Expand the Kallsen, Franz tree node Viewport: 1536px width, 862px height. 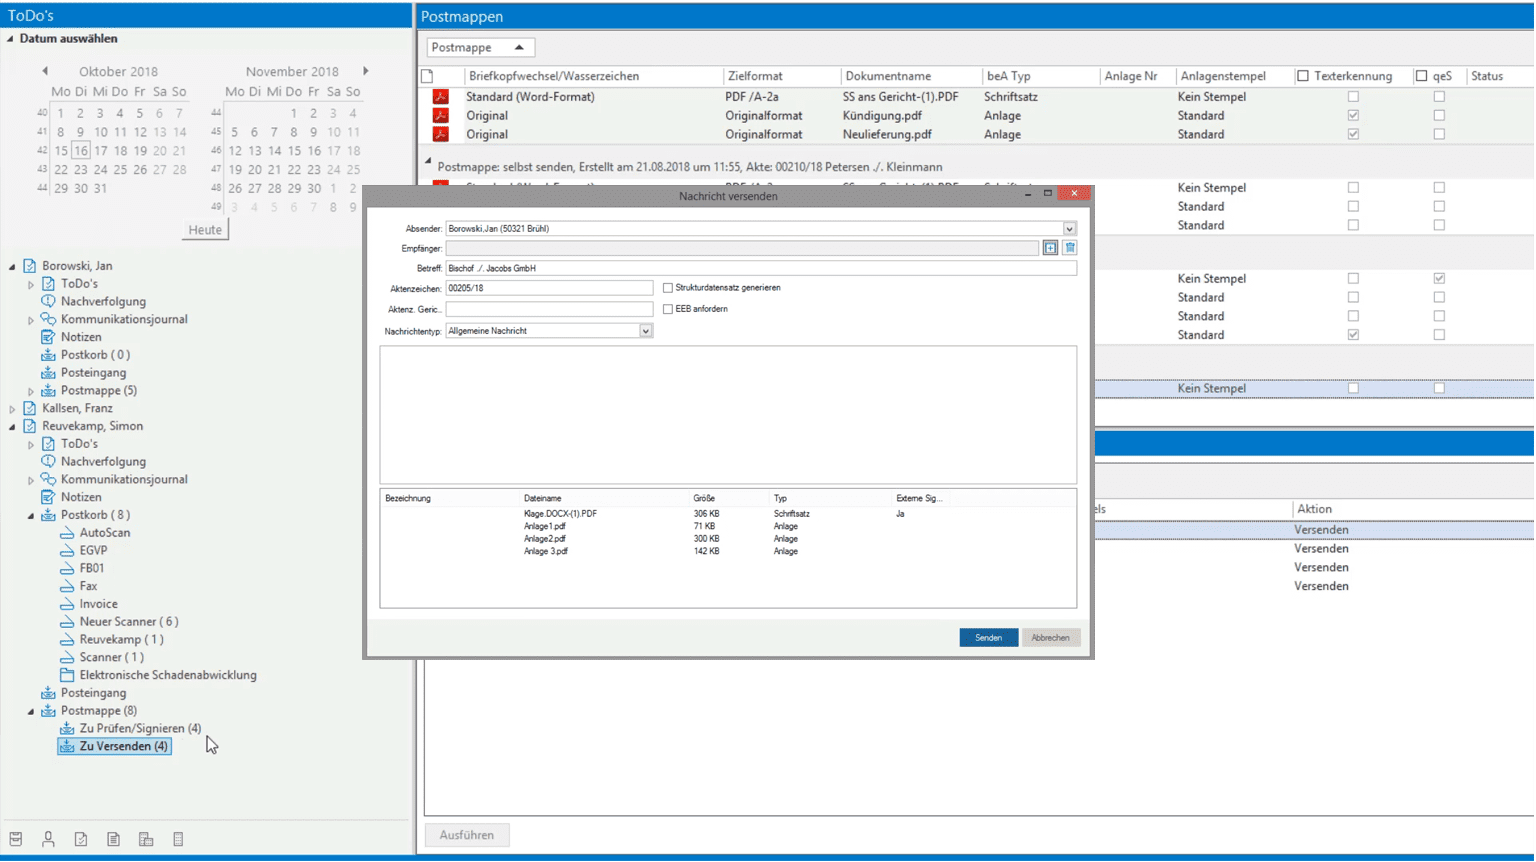coord(13,409)
